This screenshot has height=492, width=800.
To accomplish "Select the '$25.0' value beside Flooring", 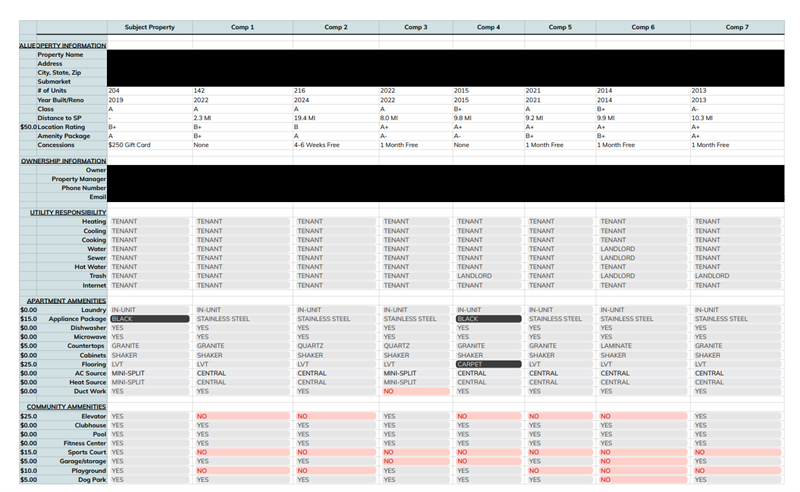I will click(29, 364).
